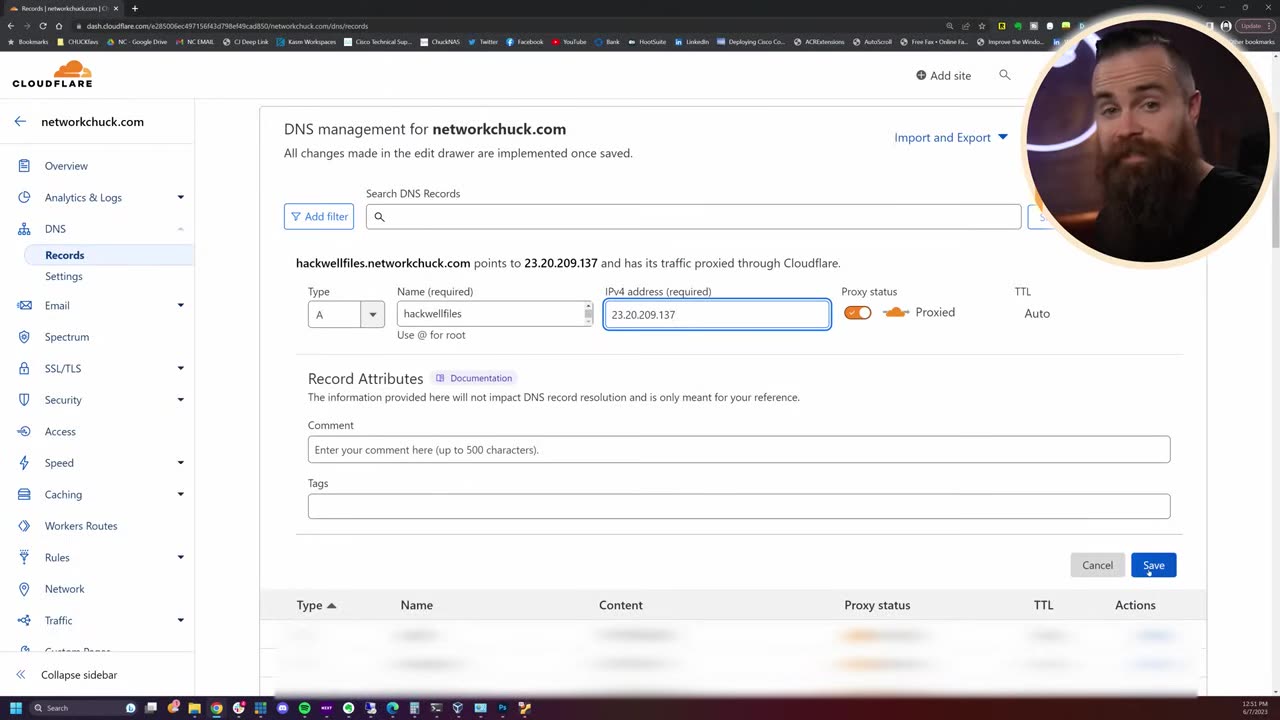This screenshot has width=1280, height=720.
Task: Click the Analytics & Logs chart icon
Action: [24, 197]
